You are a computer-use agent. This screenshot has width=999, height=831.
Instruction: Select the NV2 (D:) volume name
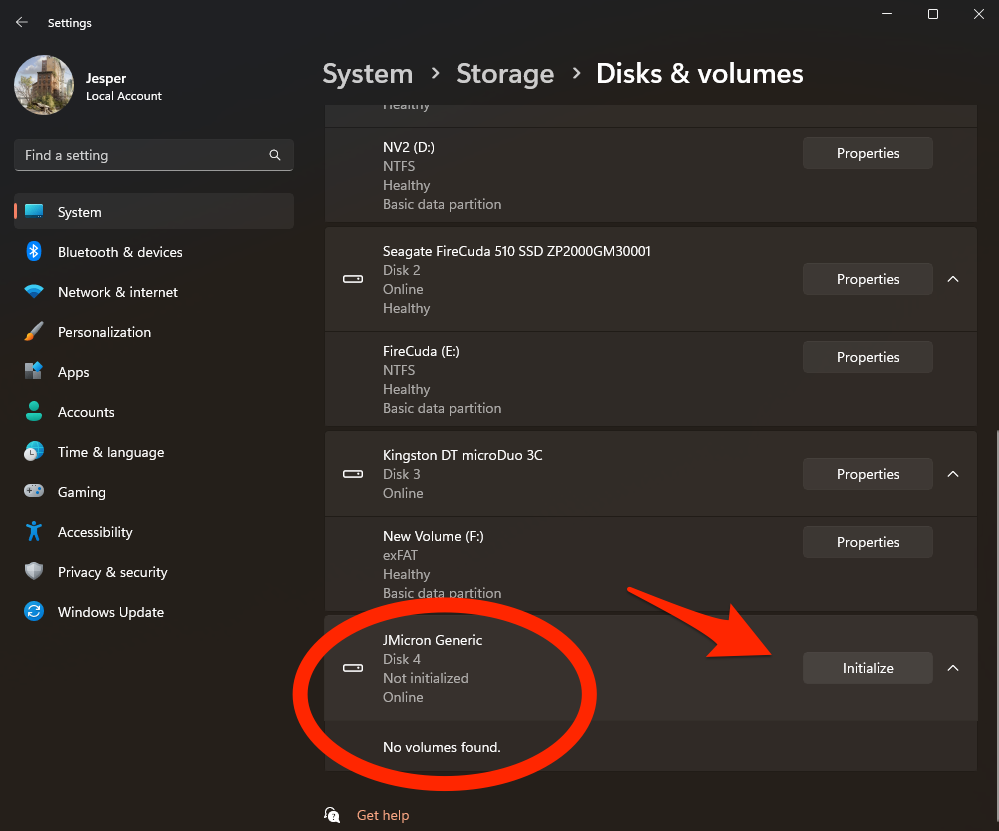pyautogui.click(x=409, y=147)
